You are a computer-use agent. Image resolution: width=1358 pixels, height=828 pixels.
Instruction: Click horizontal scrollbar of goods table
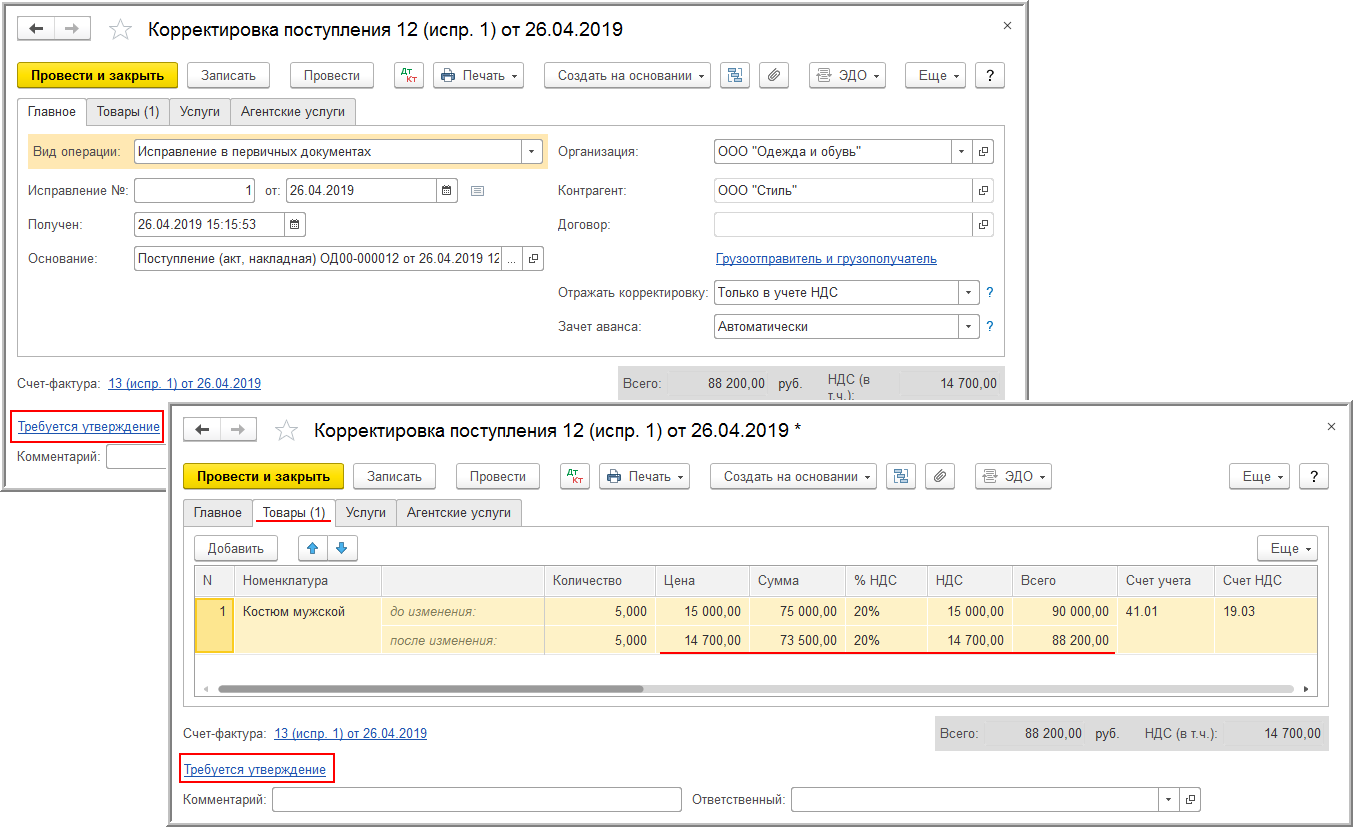click(x=430, y=689)
